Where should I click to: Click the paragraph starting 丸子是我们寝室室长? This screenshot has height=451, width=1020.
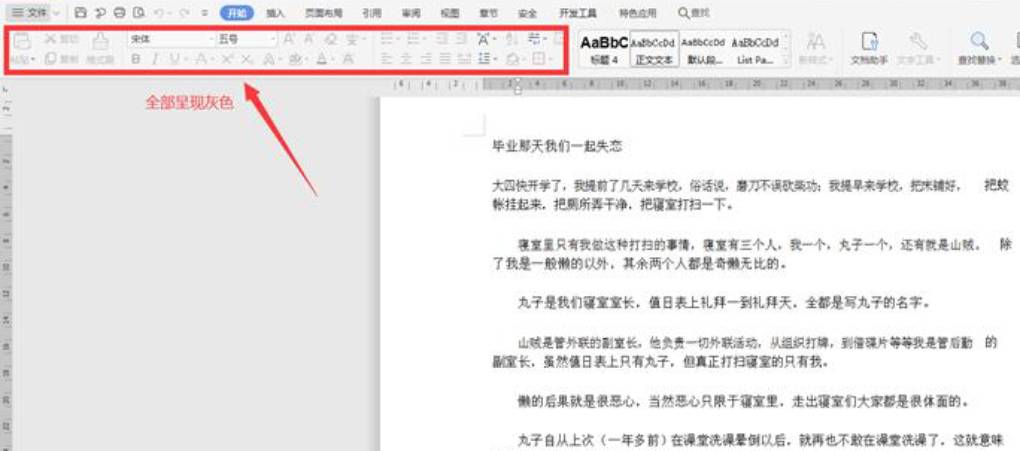coord(727,303)
